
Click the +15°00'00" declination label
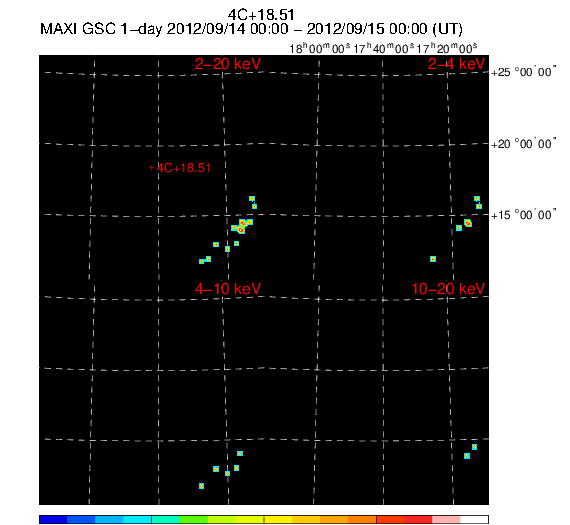[x=523, y=215]
